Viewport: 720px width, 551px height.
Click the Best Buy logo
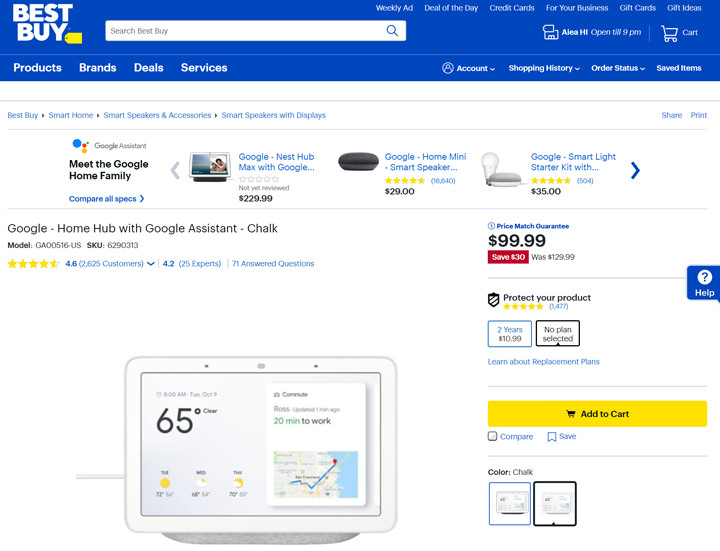click(45, 25)
